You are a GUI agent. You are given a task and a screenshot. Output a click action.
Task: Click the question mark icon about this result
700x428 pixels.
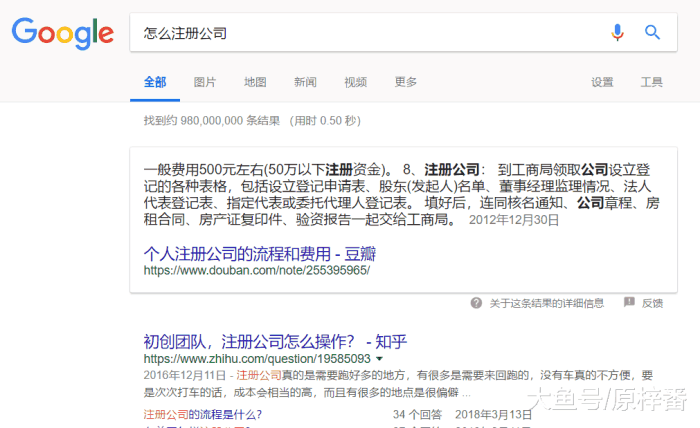(476, 302)
